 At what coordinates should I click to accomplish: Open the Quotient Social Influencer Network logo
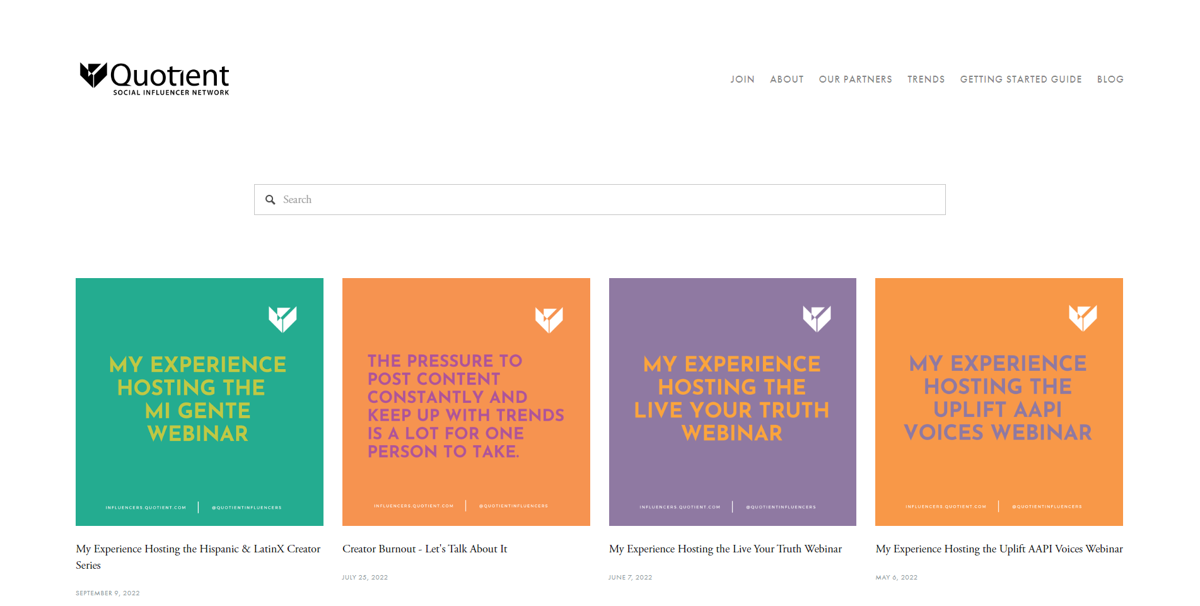pos(155,79)
